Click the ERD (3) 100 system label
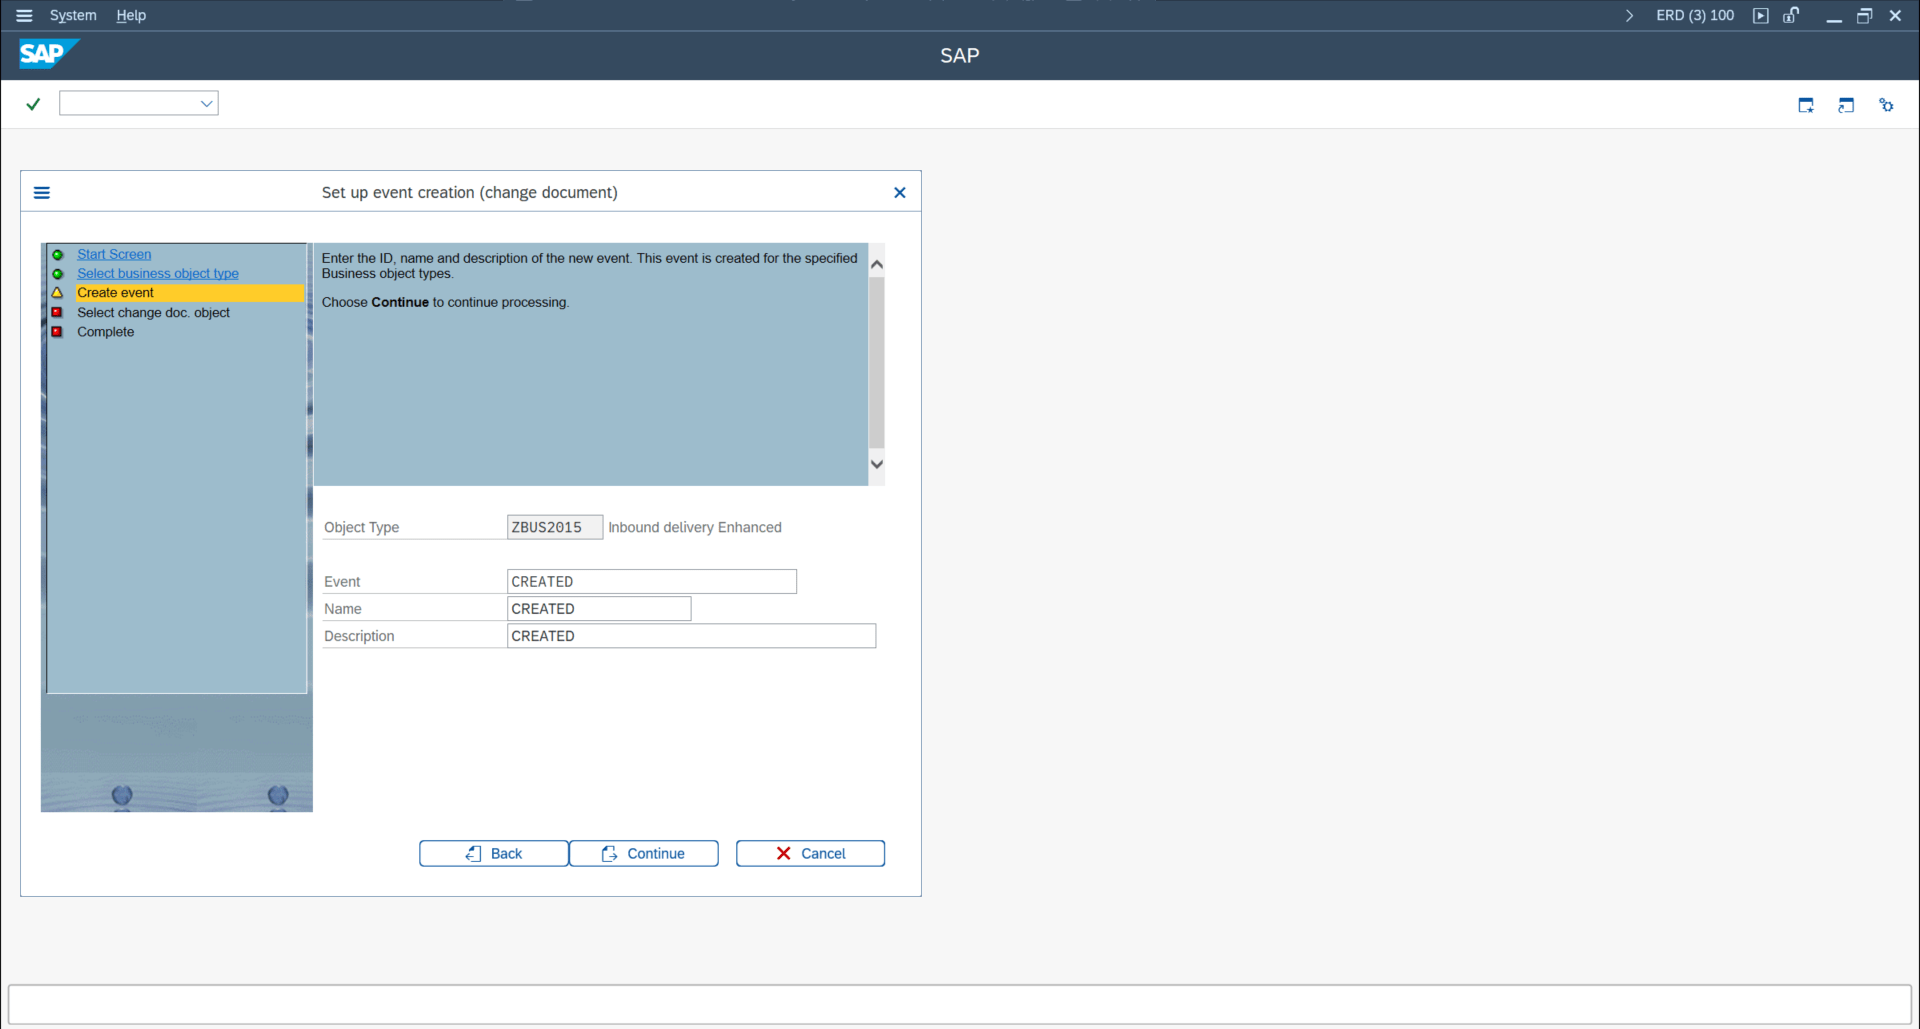 coord(1695,15)
